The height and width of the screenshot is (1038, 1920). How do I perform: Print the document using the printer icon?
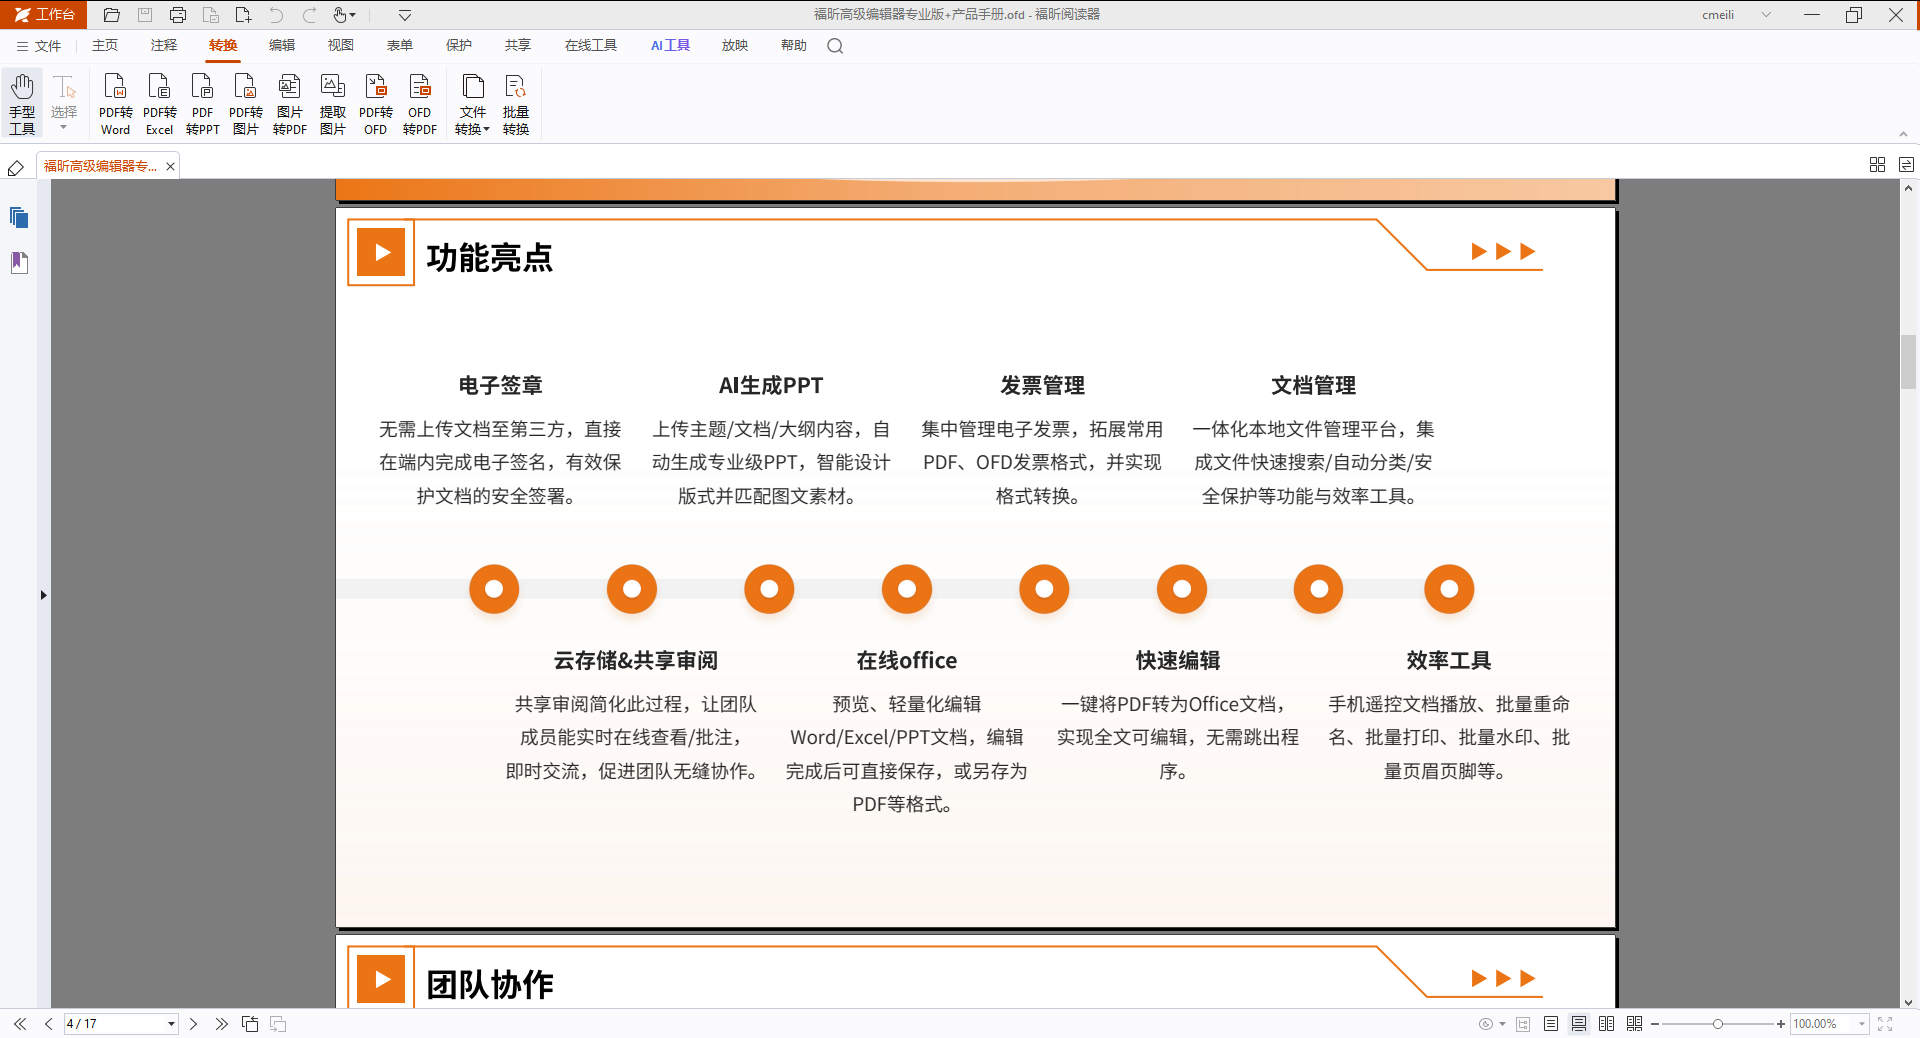178,15
